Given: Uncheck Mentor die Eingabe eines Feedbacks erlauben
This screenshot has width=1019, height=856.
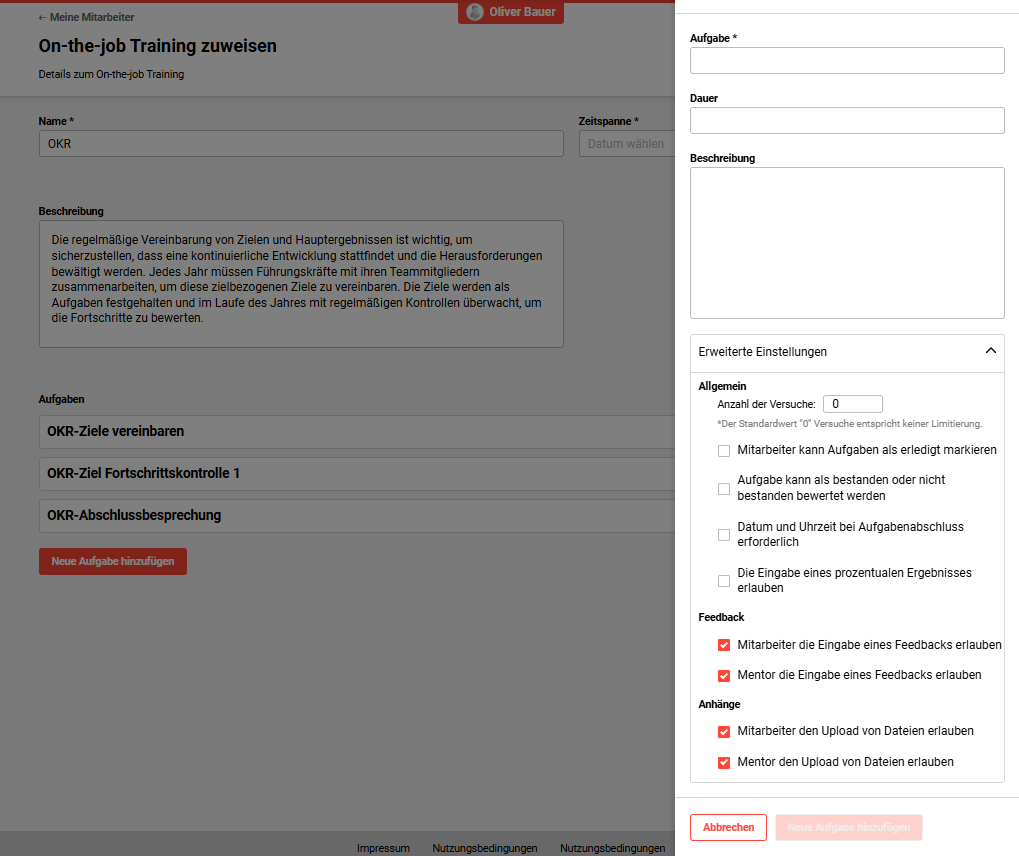Looking at the screenshot, I should pyautogui.click(x=724, y=676).
